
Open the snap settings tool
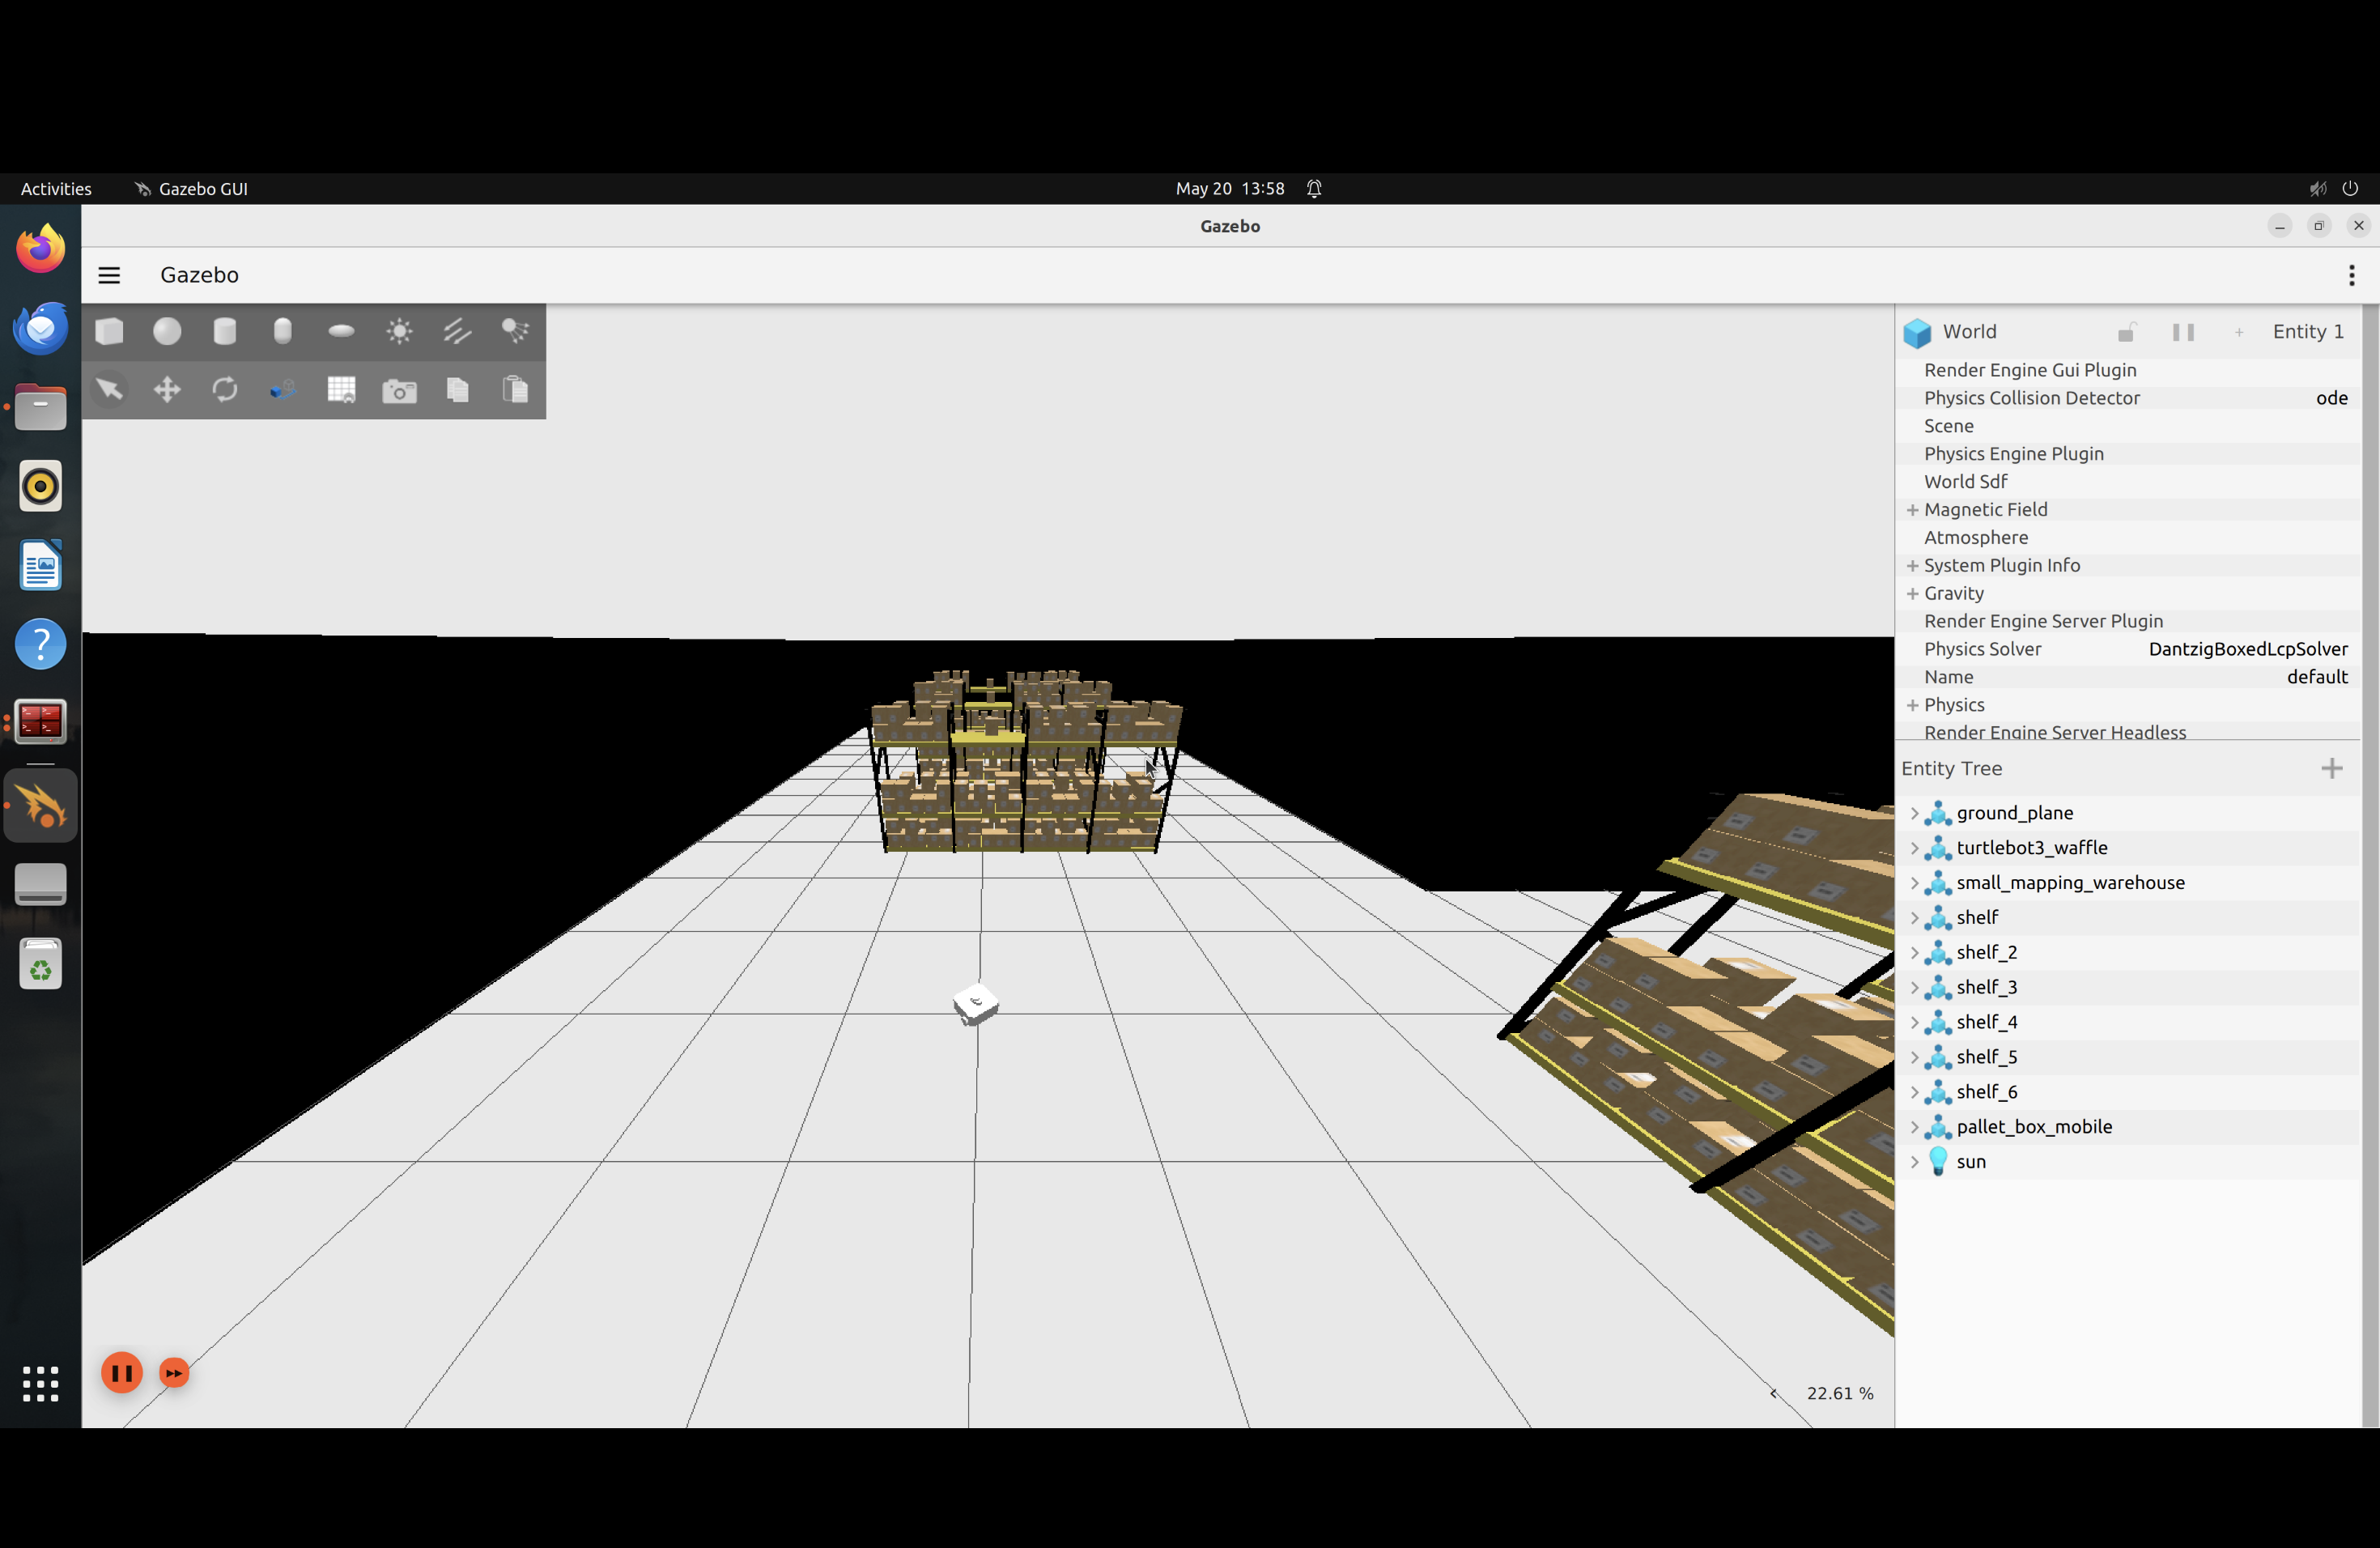tap(283, 389)
